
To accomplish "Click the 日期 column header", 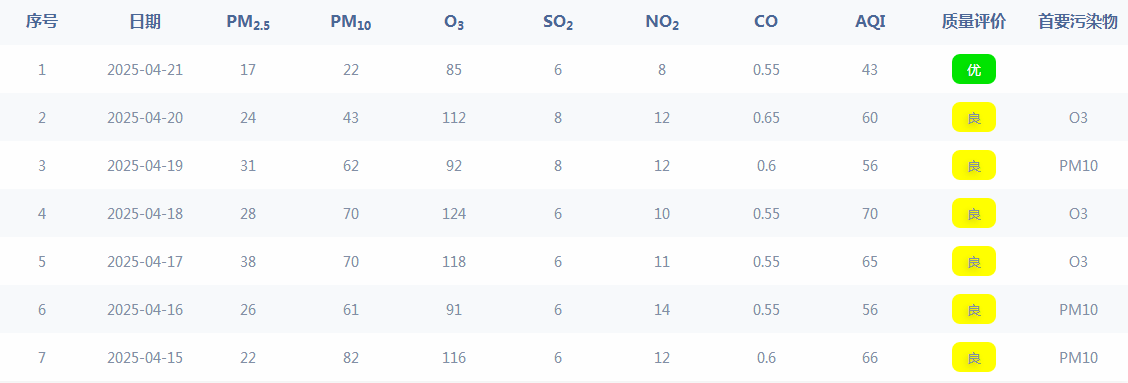I will (x=145, y=22).
